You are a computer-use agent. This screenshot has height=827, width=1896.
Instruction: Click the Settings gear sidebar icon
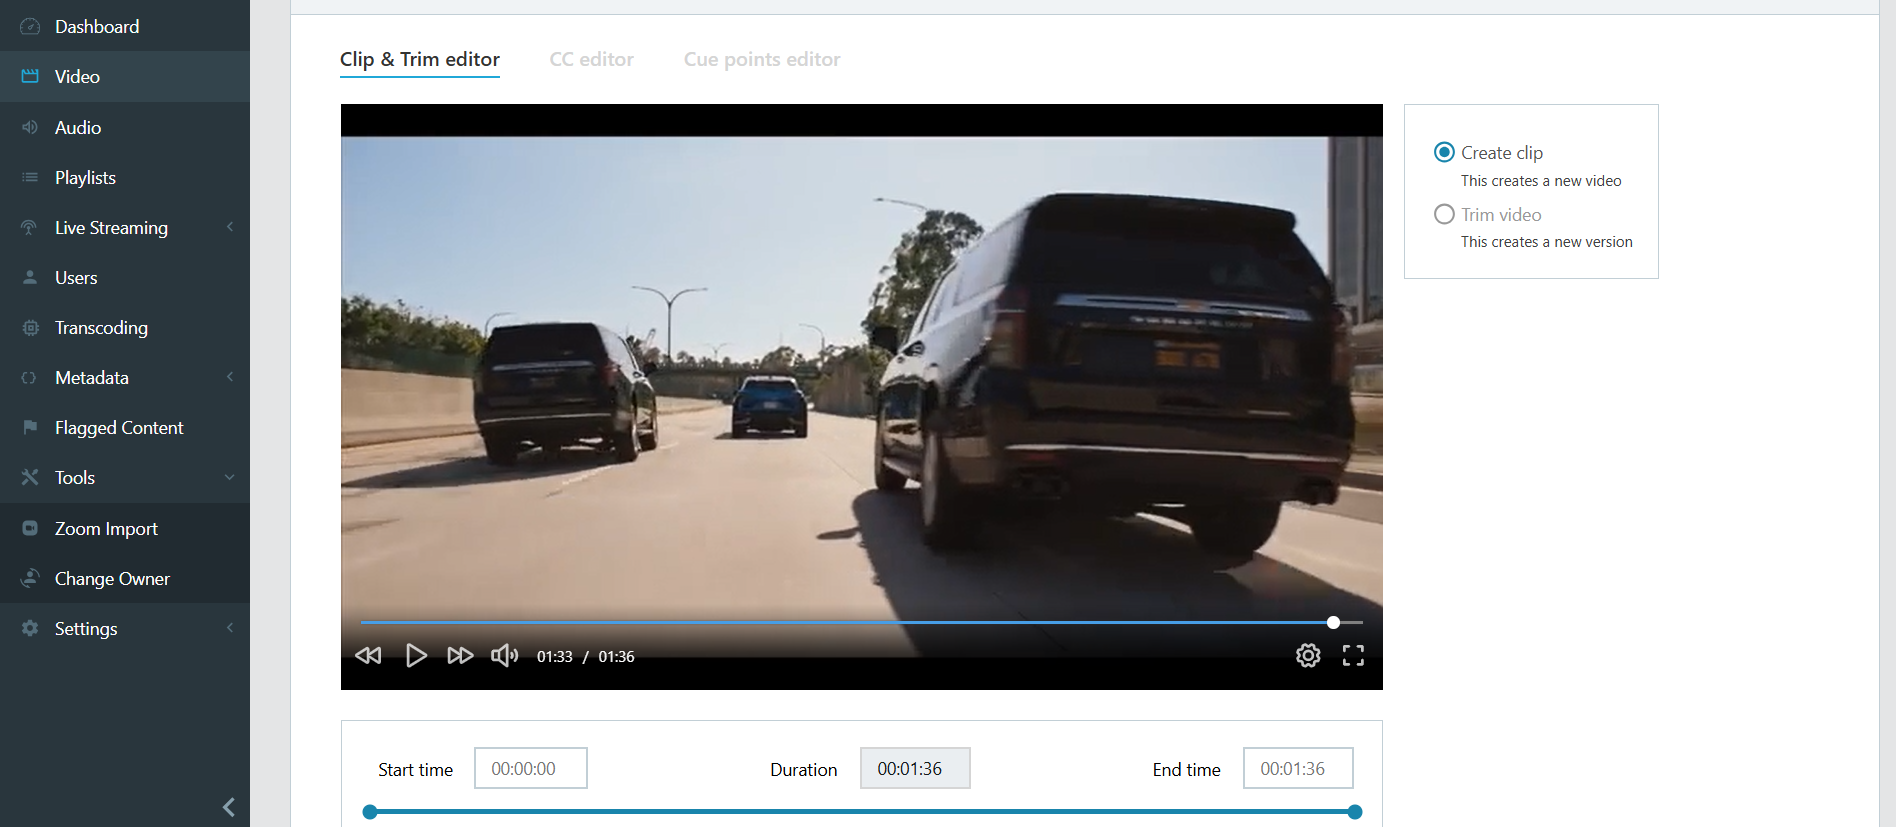[30, 628]
